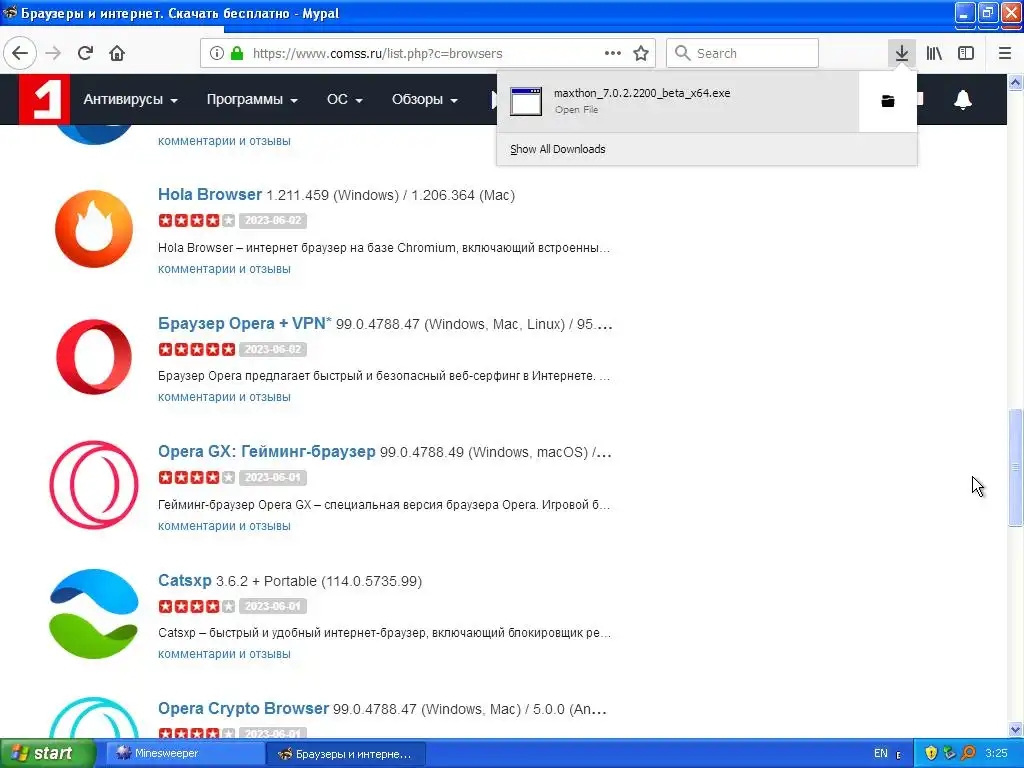Click the magnifier tray icon in the taskbar
Image resolution: width=1024 pixels, height=768 pixels.
[968, 753]
